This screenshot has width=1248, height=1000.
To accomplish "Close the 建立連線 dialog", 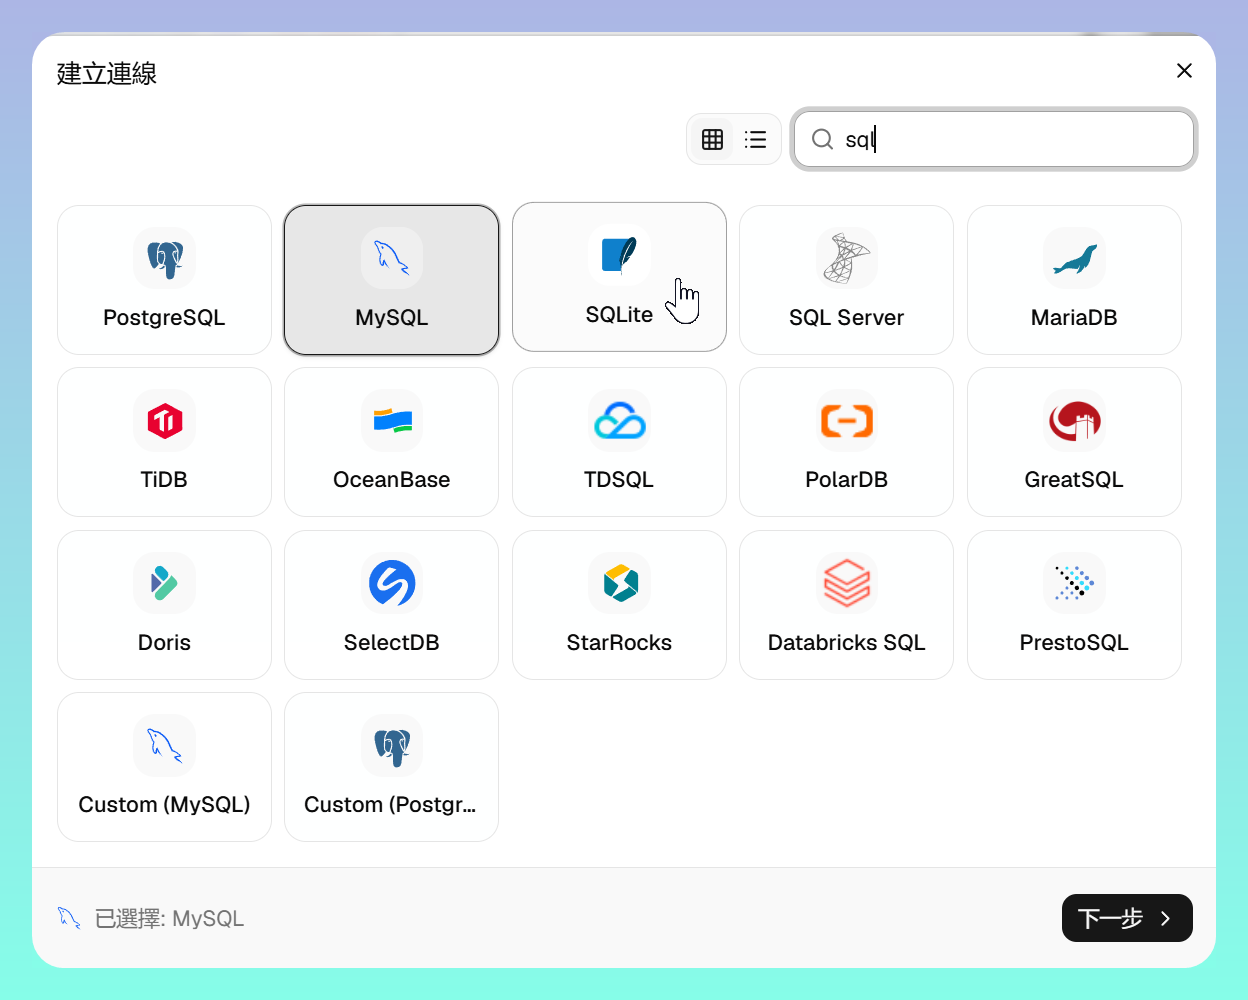I will coord(1184,70).
